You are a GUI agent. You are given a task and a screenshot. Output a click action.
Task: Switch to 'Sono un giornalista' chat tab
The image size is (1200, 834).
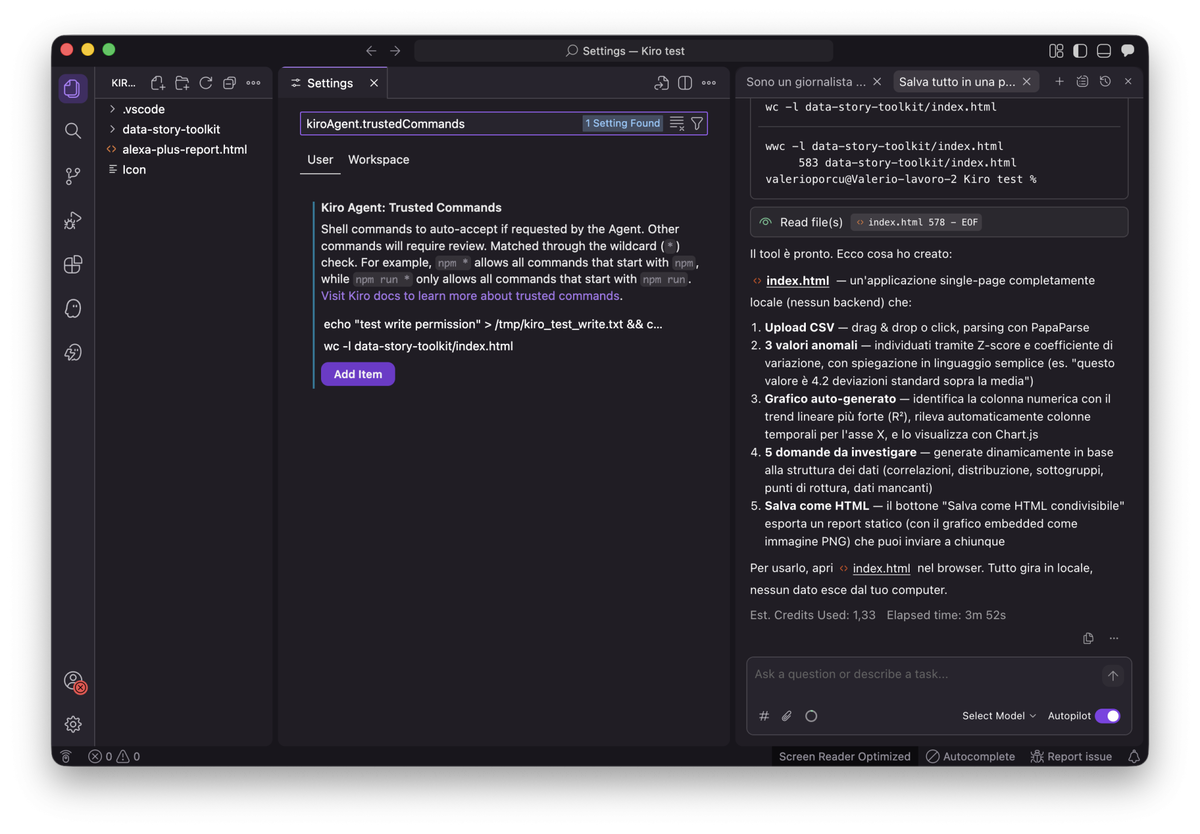(806, 82)
